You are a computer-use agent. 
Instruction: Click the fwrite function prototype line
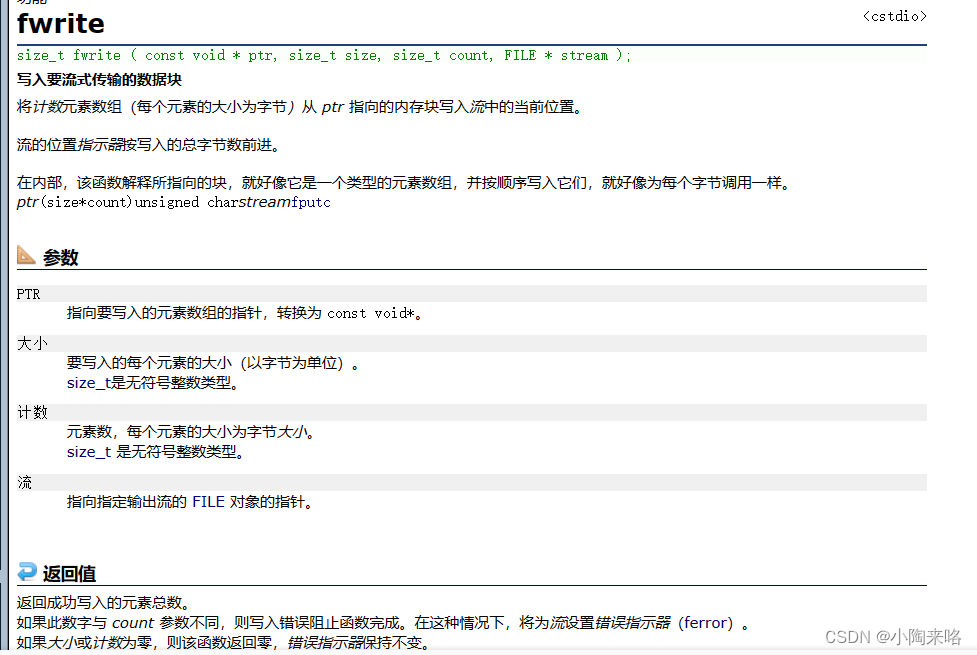coord(324,55)
